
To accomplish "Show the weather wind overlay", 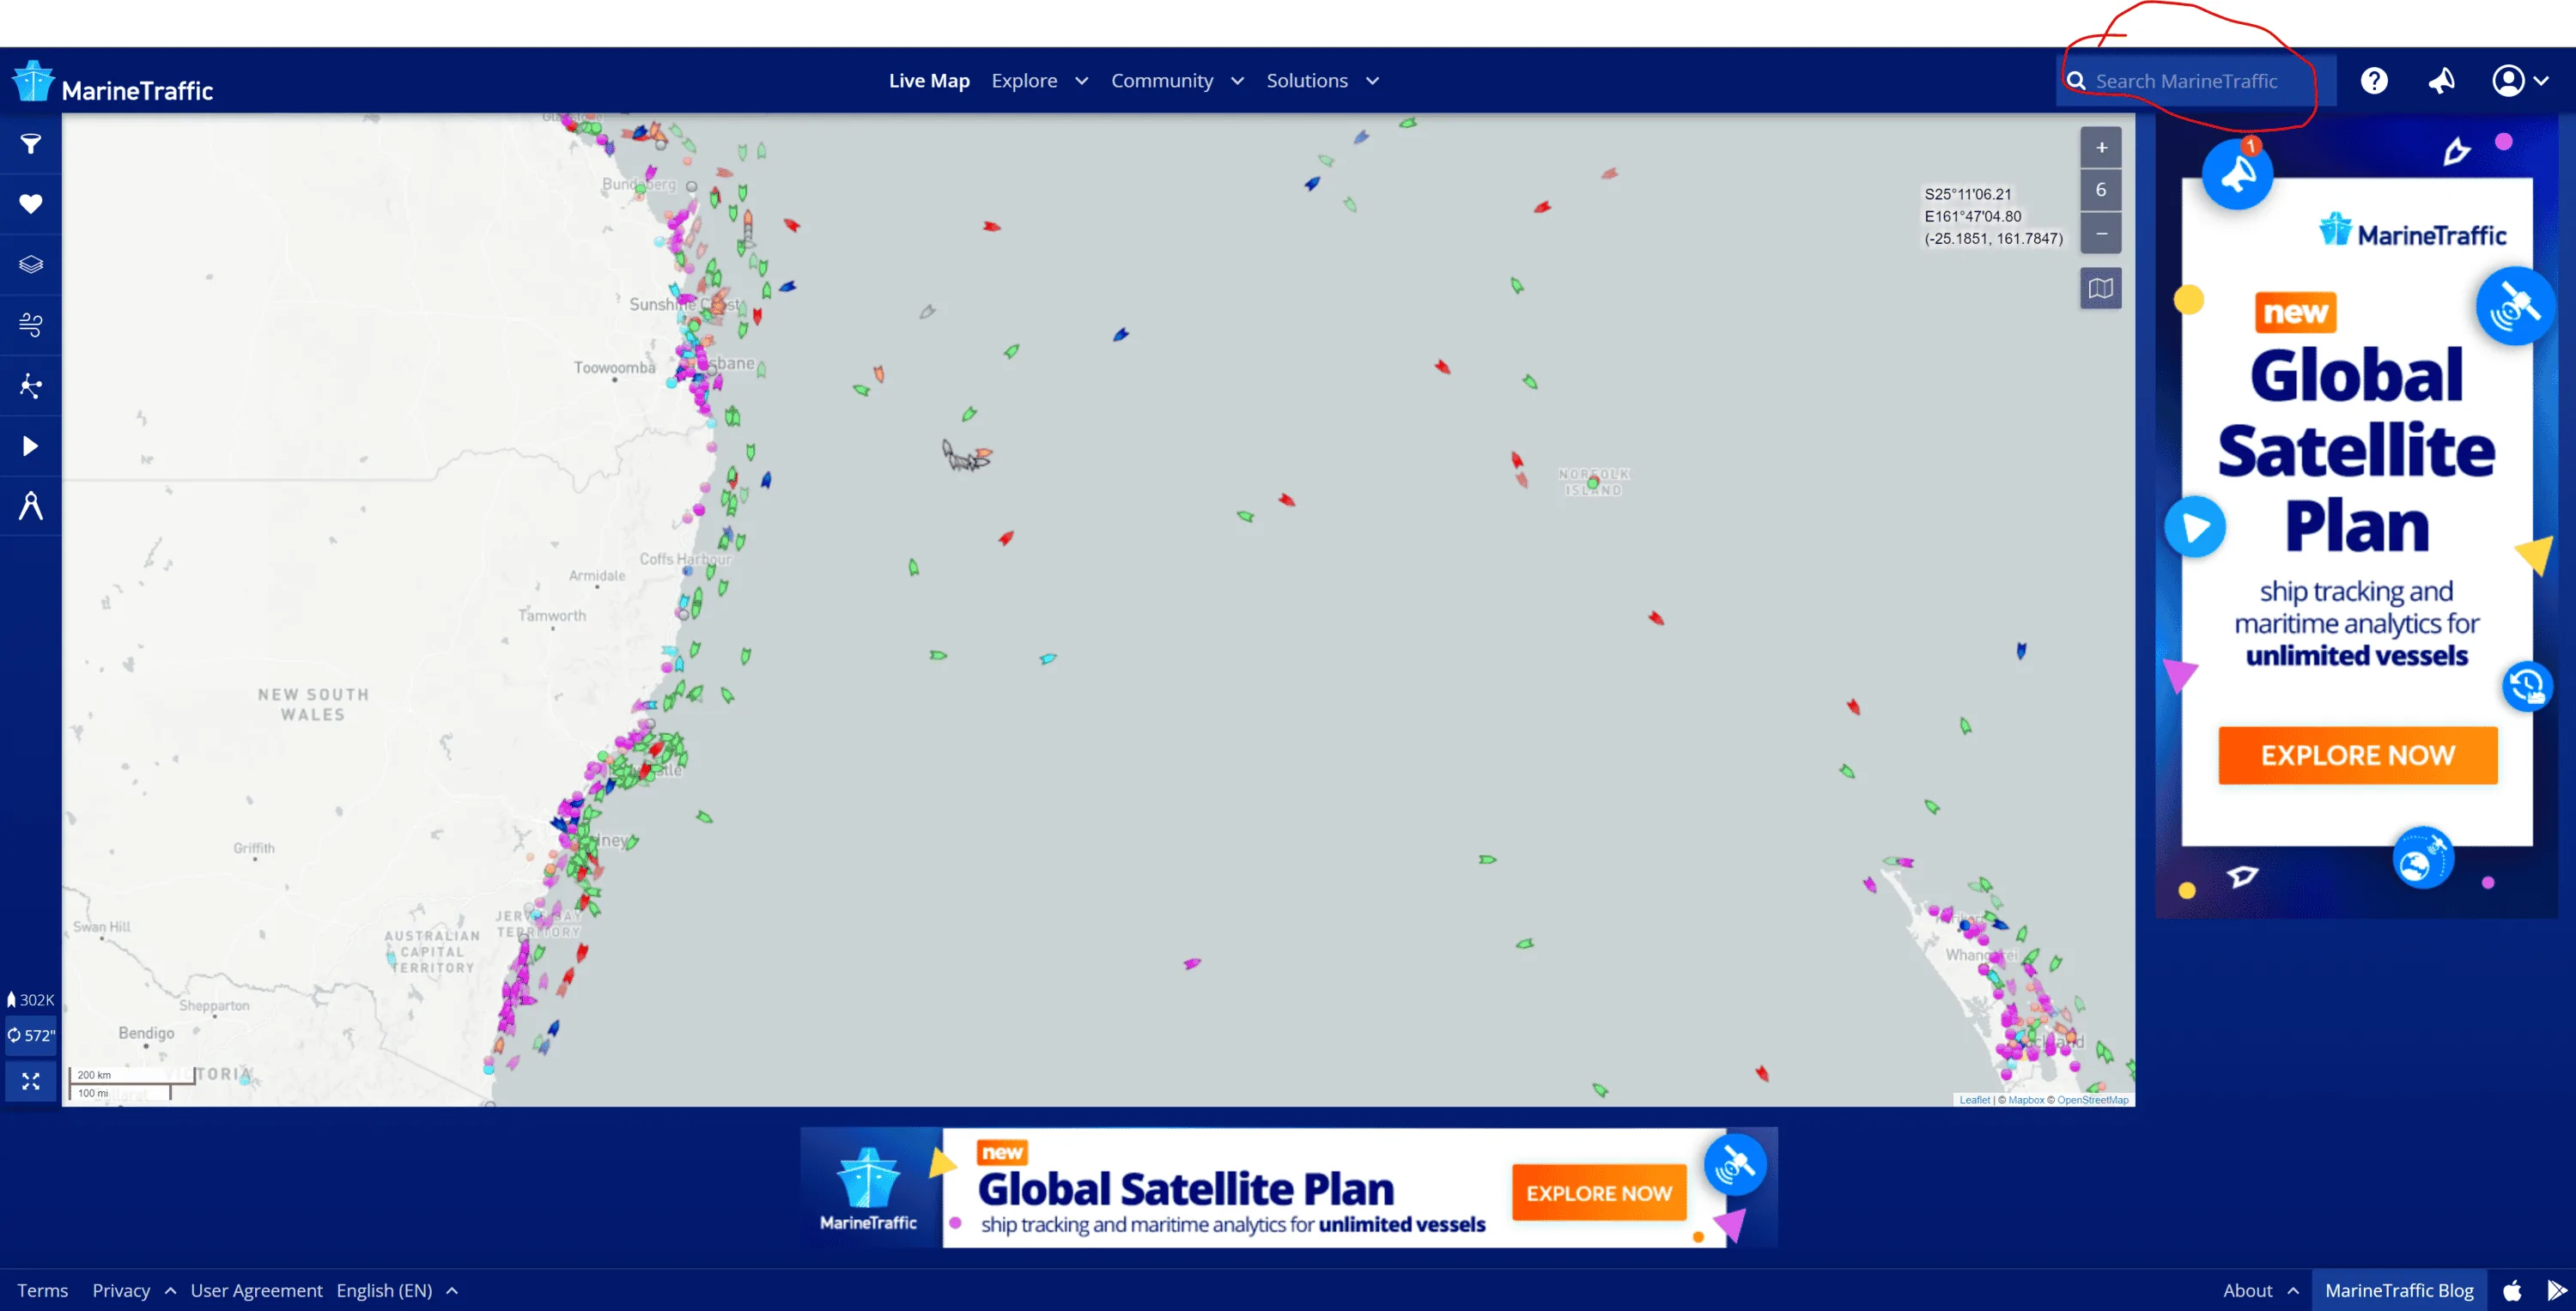I will (x=31, y=325).
